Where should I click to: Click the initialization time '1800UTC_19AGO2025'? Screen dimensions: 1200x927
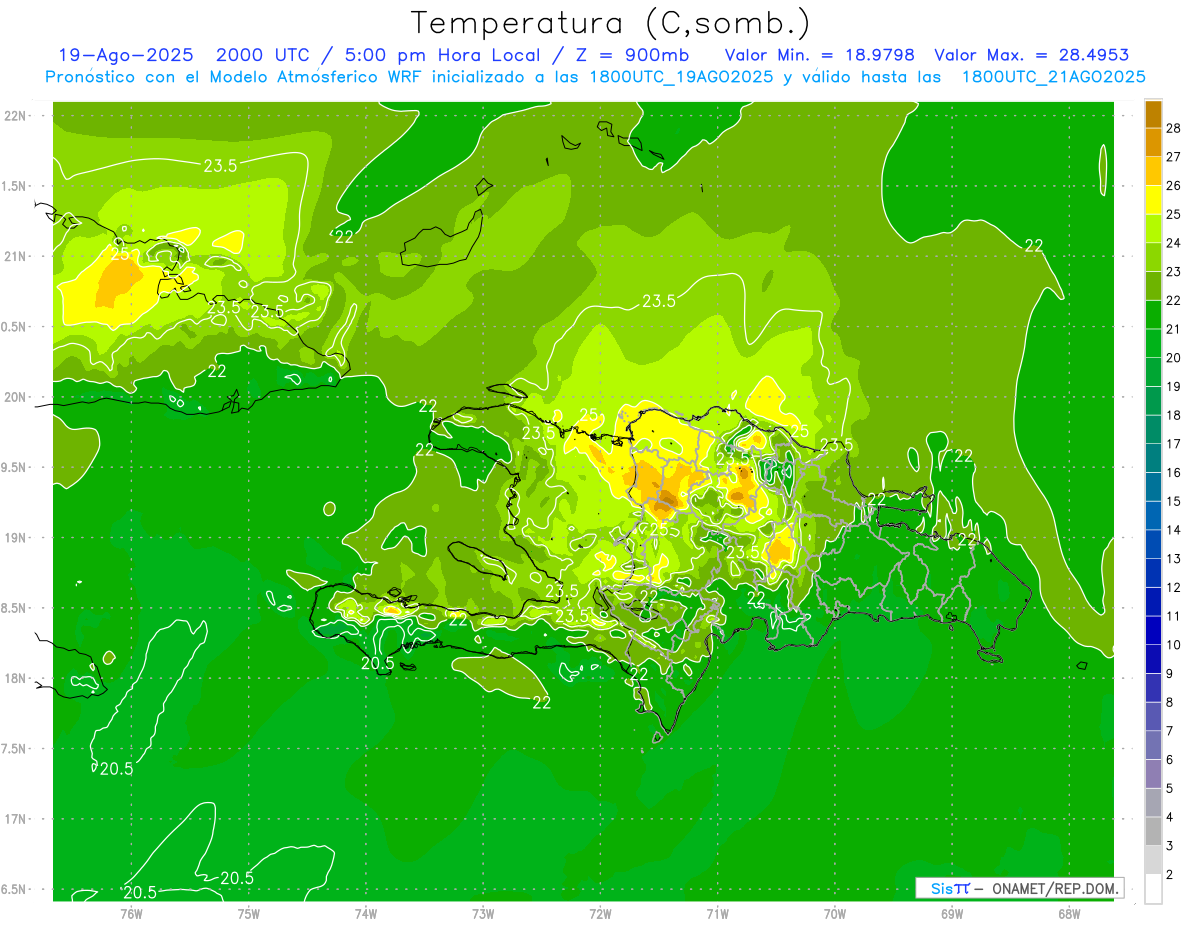pos(680,77)
